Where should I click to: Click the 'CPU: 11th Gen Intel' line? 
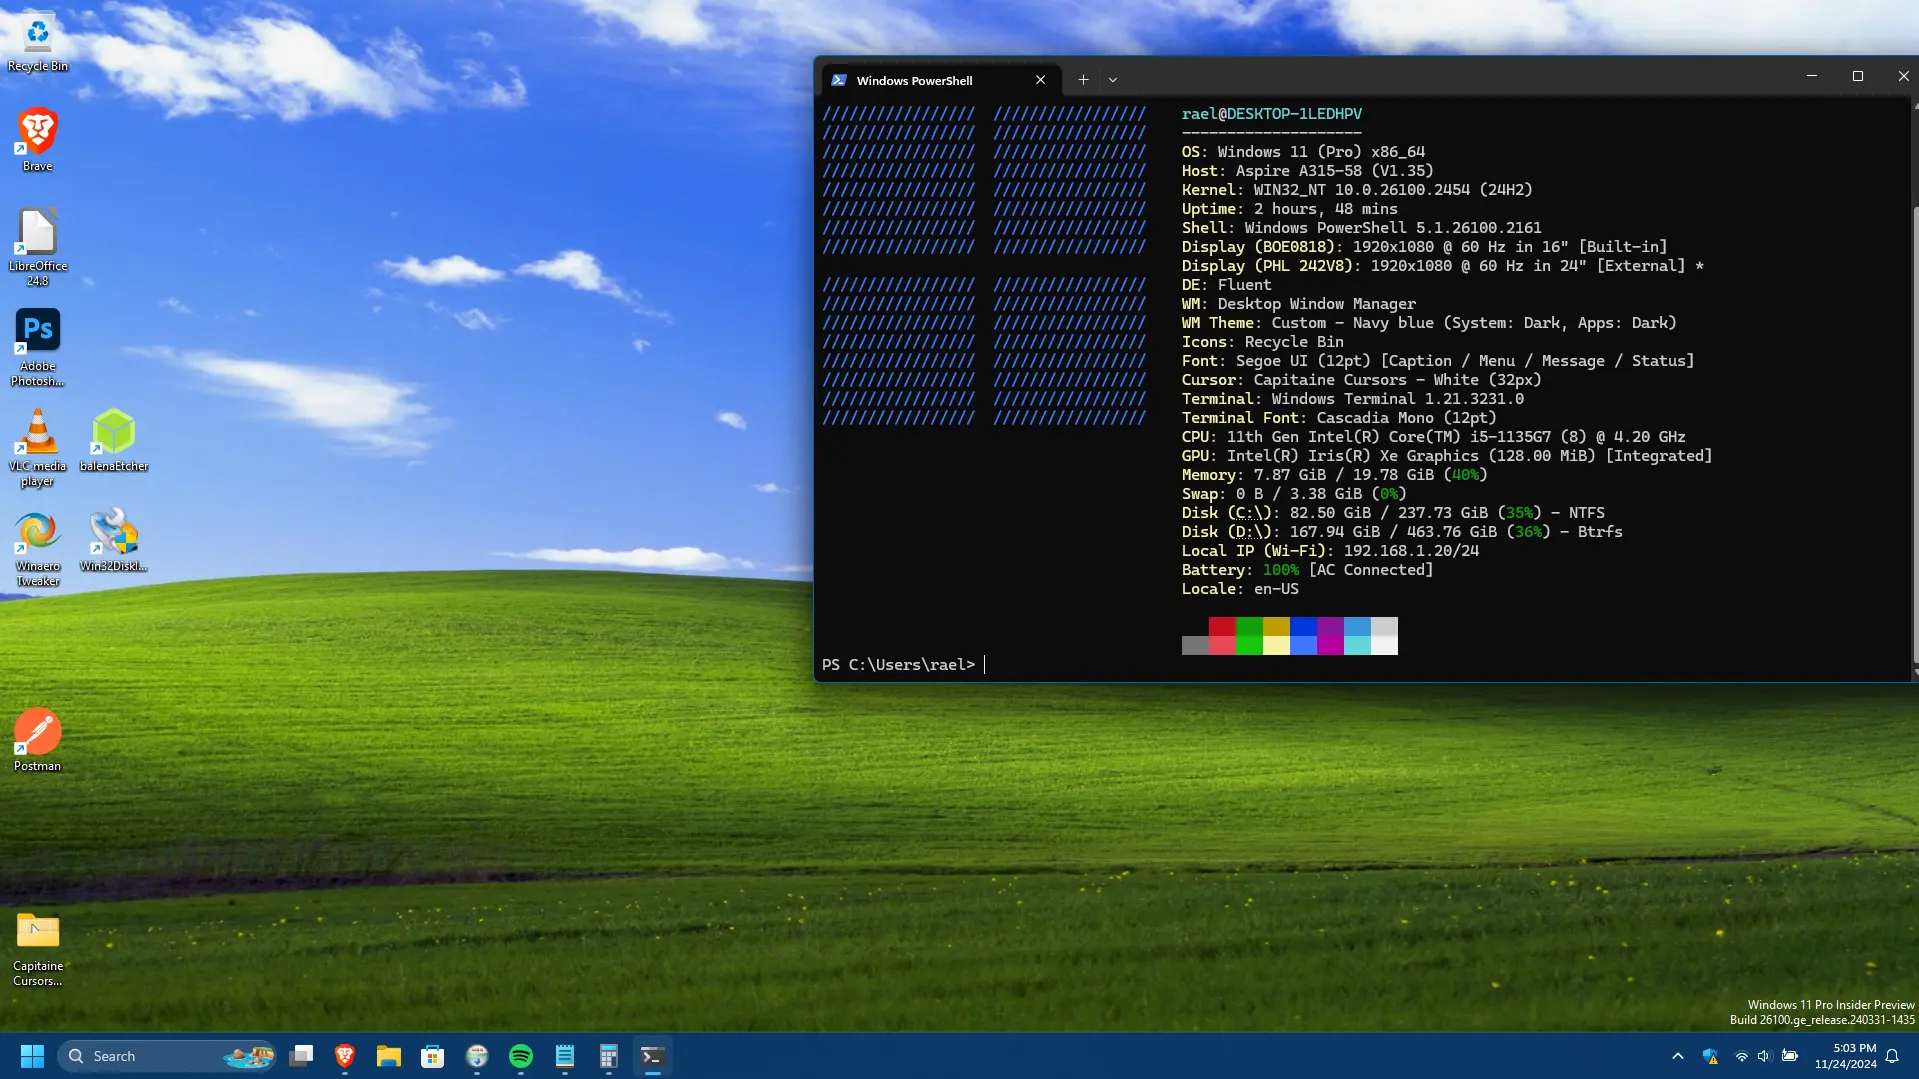click(x=1434, y=437)
